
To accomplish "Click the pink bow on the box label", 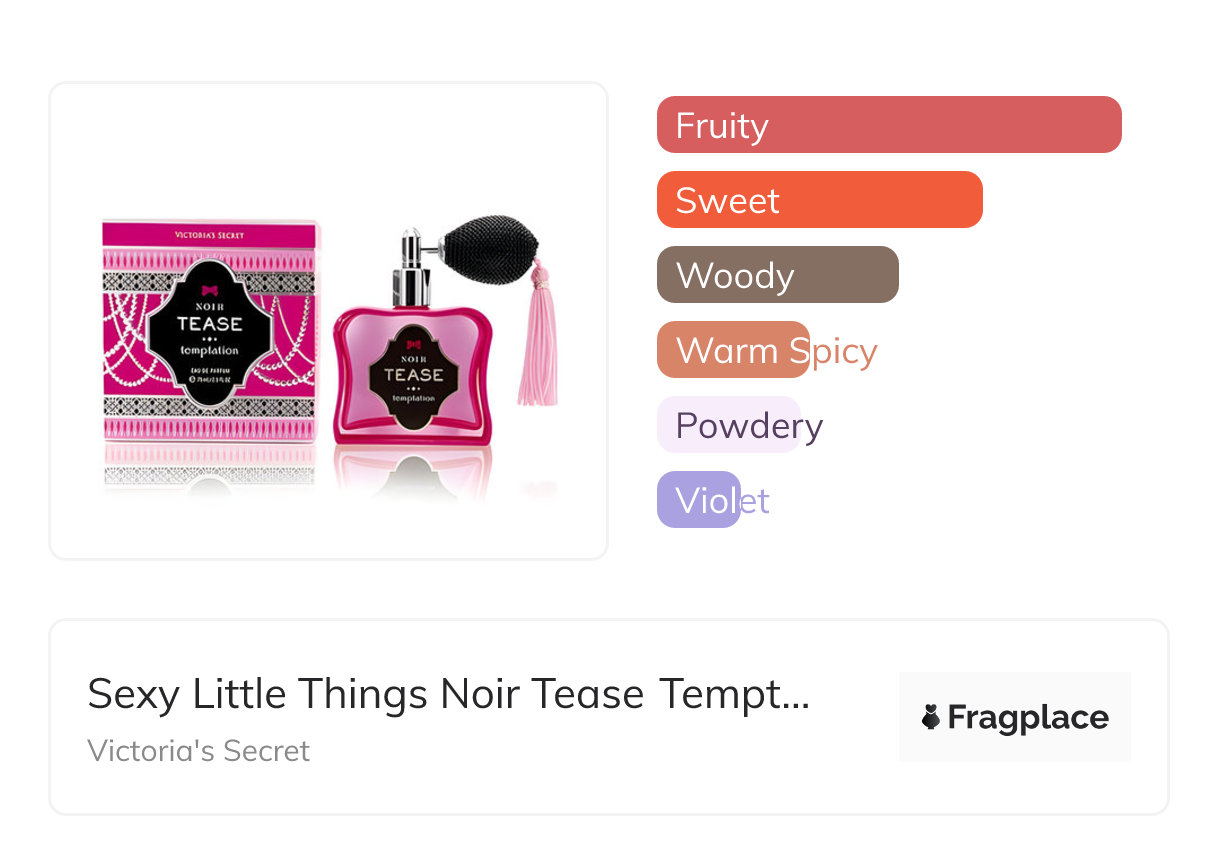I will click(x=209, y=290).
